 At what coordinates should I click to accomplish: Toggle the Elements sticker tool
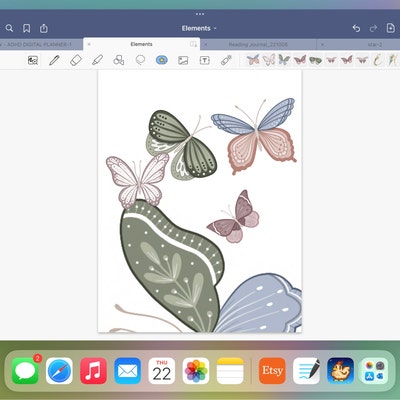click(162, 60)
